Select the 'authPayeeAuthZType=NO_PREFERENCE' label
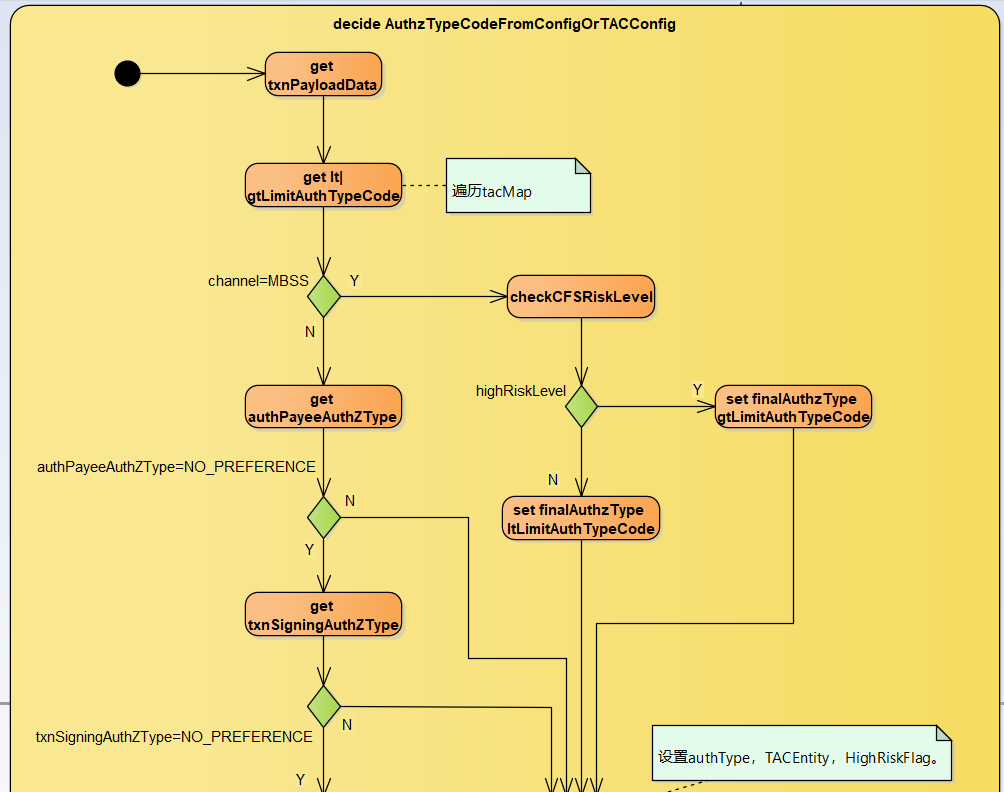Image resolution: width=1004 pixels, height=792 pixels. tap(176, 467)
